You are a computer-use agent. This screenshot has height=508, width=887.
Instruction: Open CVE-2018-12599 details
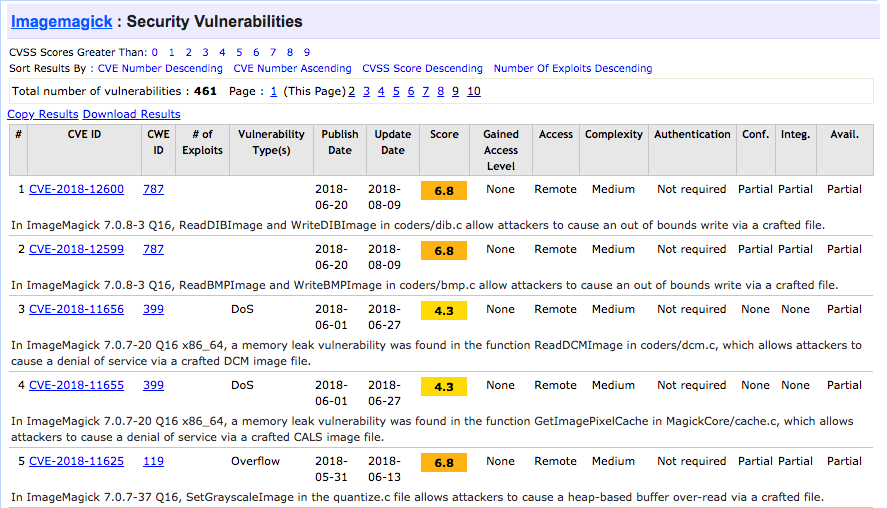coord(76,249)
